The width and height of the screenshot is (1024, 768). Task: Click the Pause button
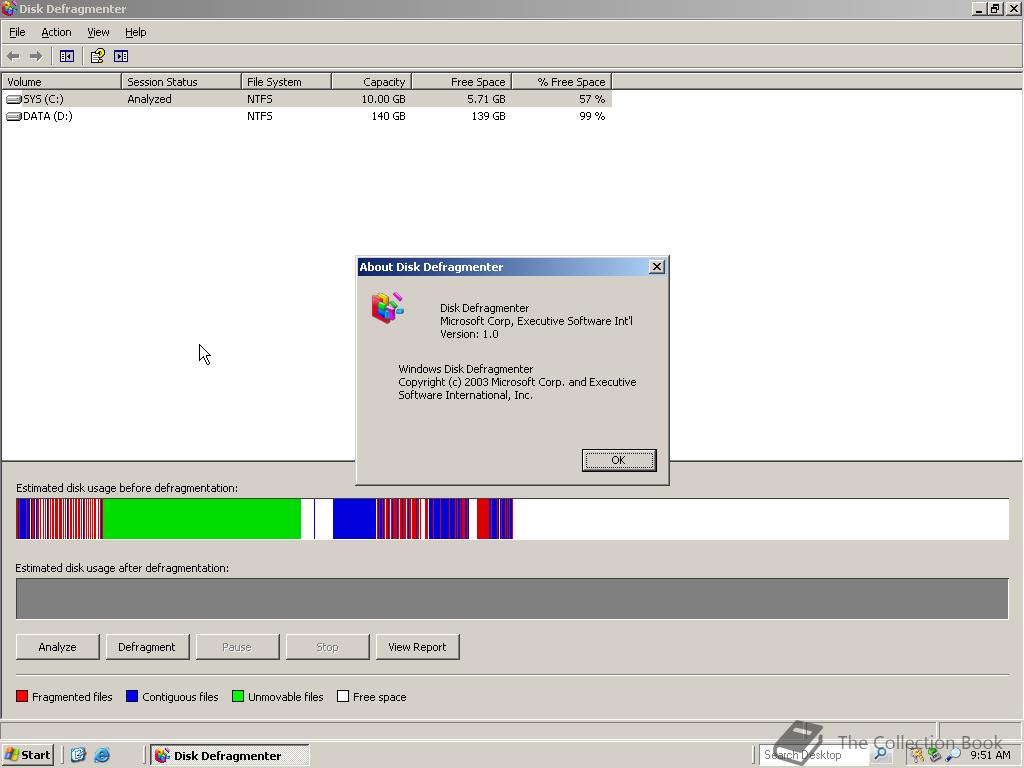point(237,647)
